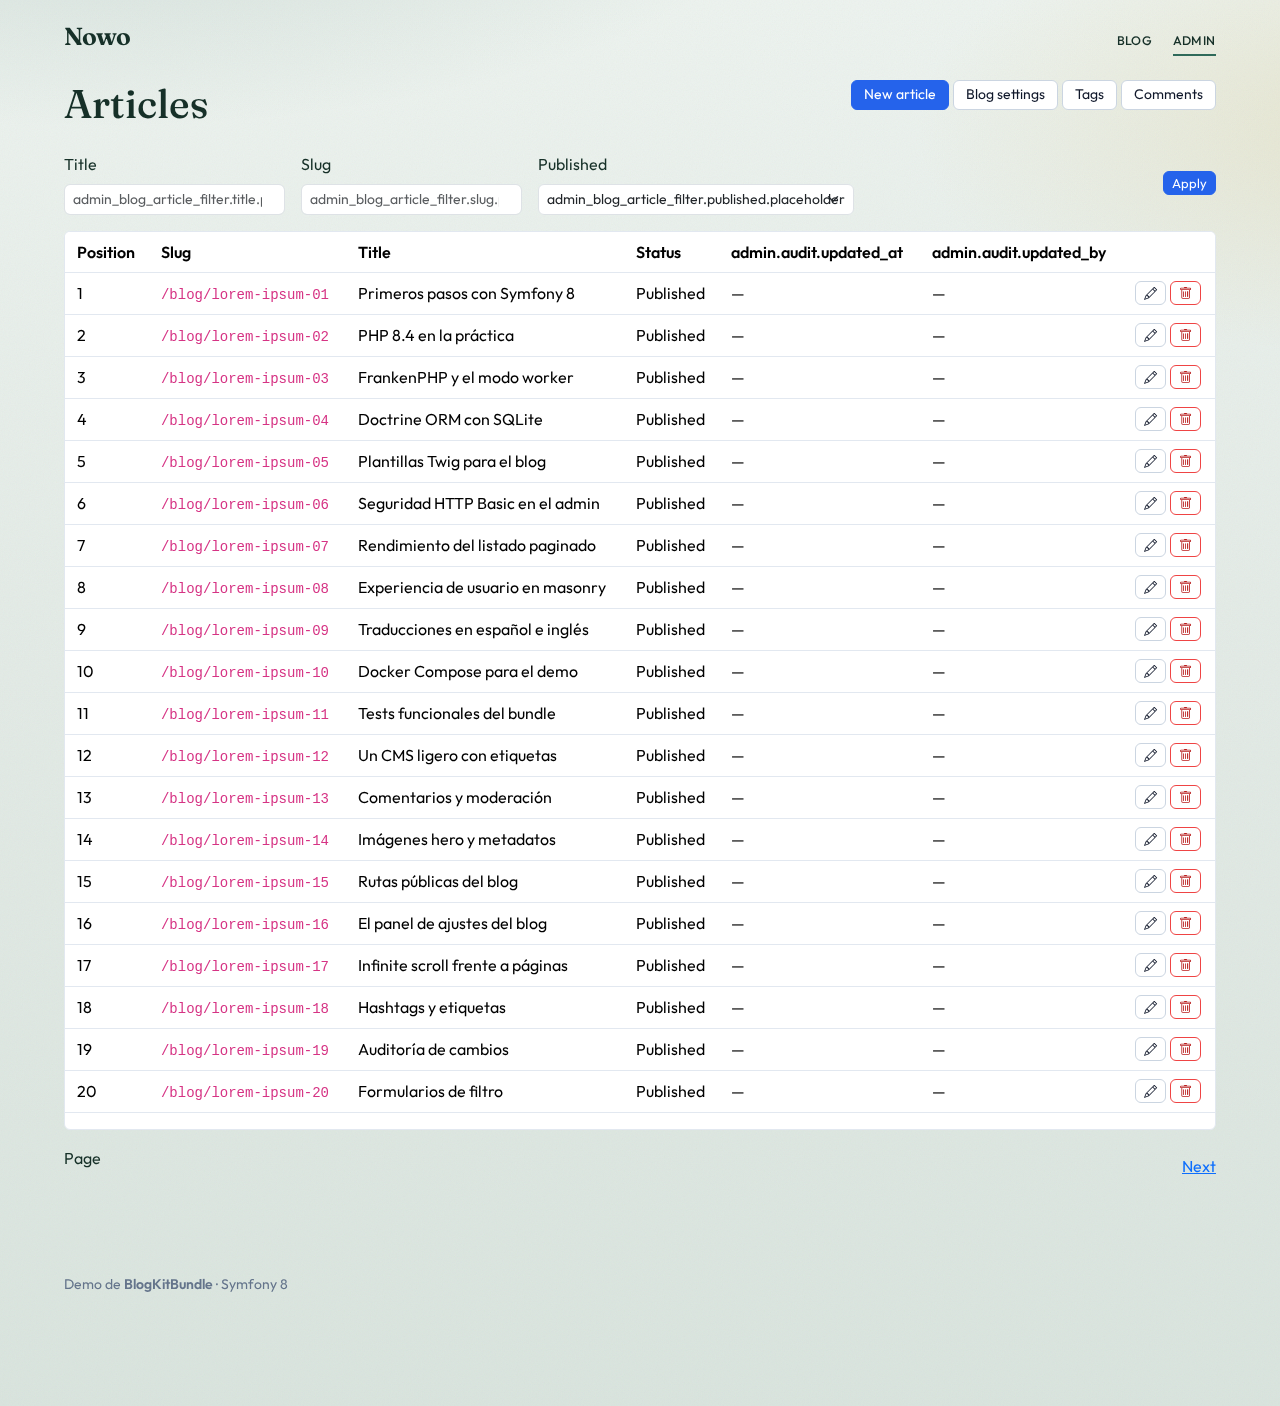The height and width of the screenshot is (1406, 1280).
Task: Create a New article
Action: [x=900, y=95]
